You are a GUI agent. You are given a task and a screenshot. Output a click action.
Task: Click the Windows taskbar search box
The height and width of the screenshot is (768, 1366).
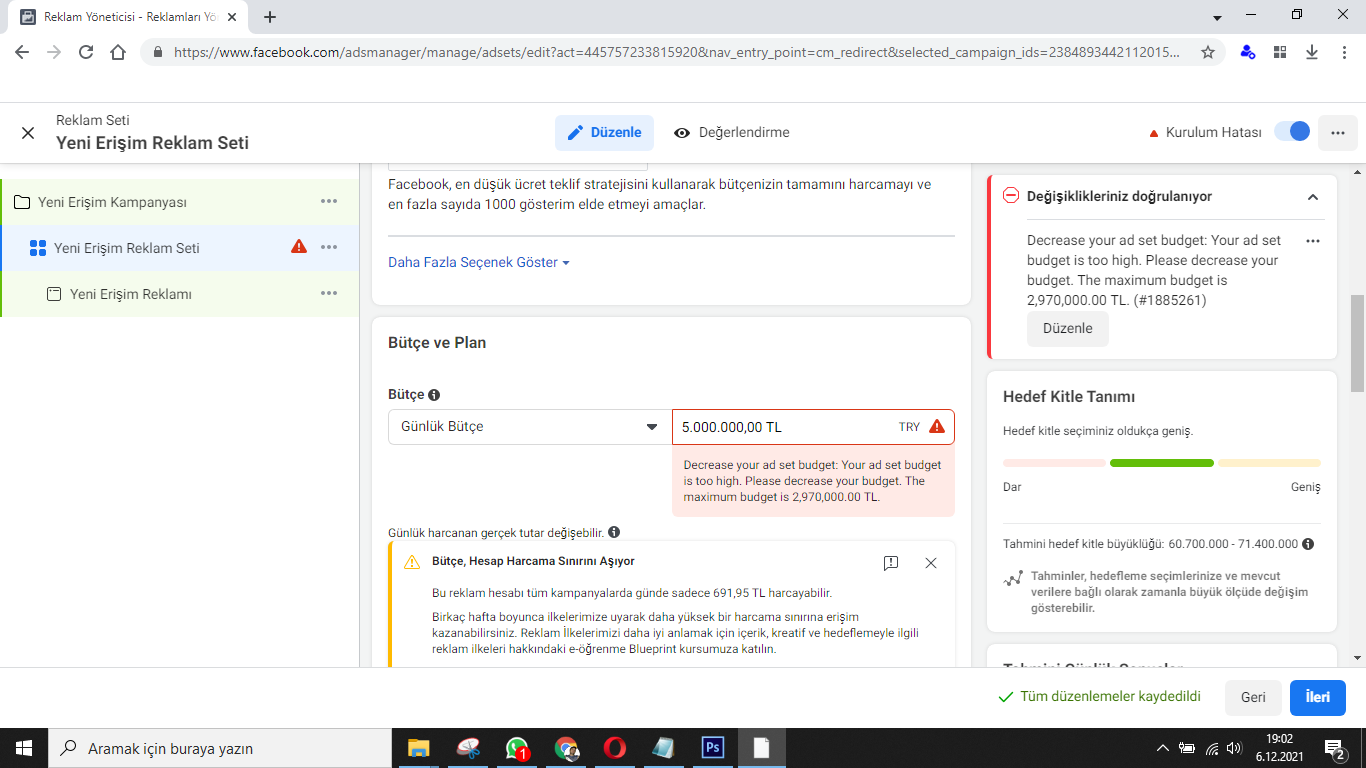(220, 748)
